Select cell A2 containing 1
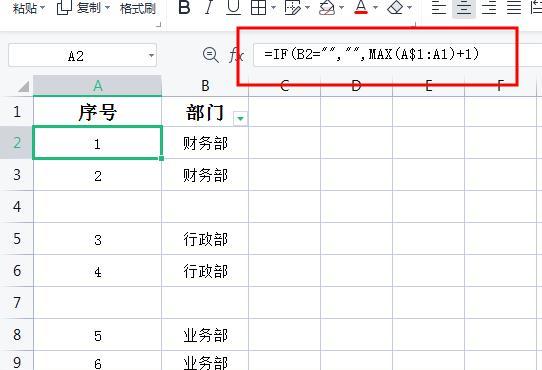The image size is (542, 370). [x=97, y=142]
